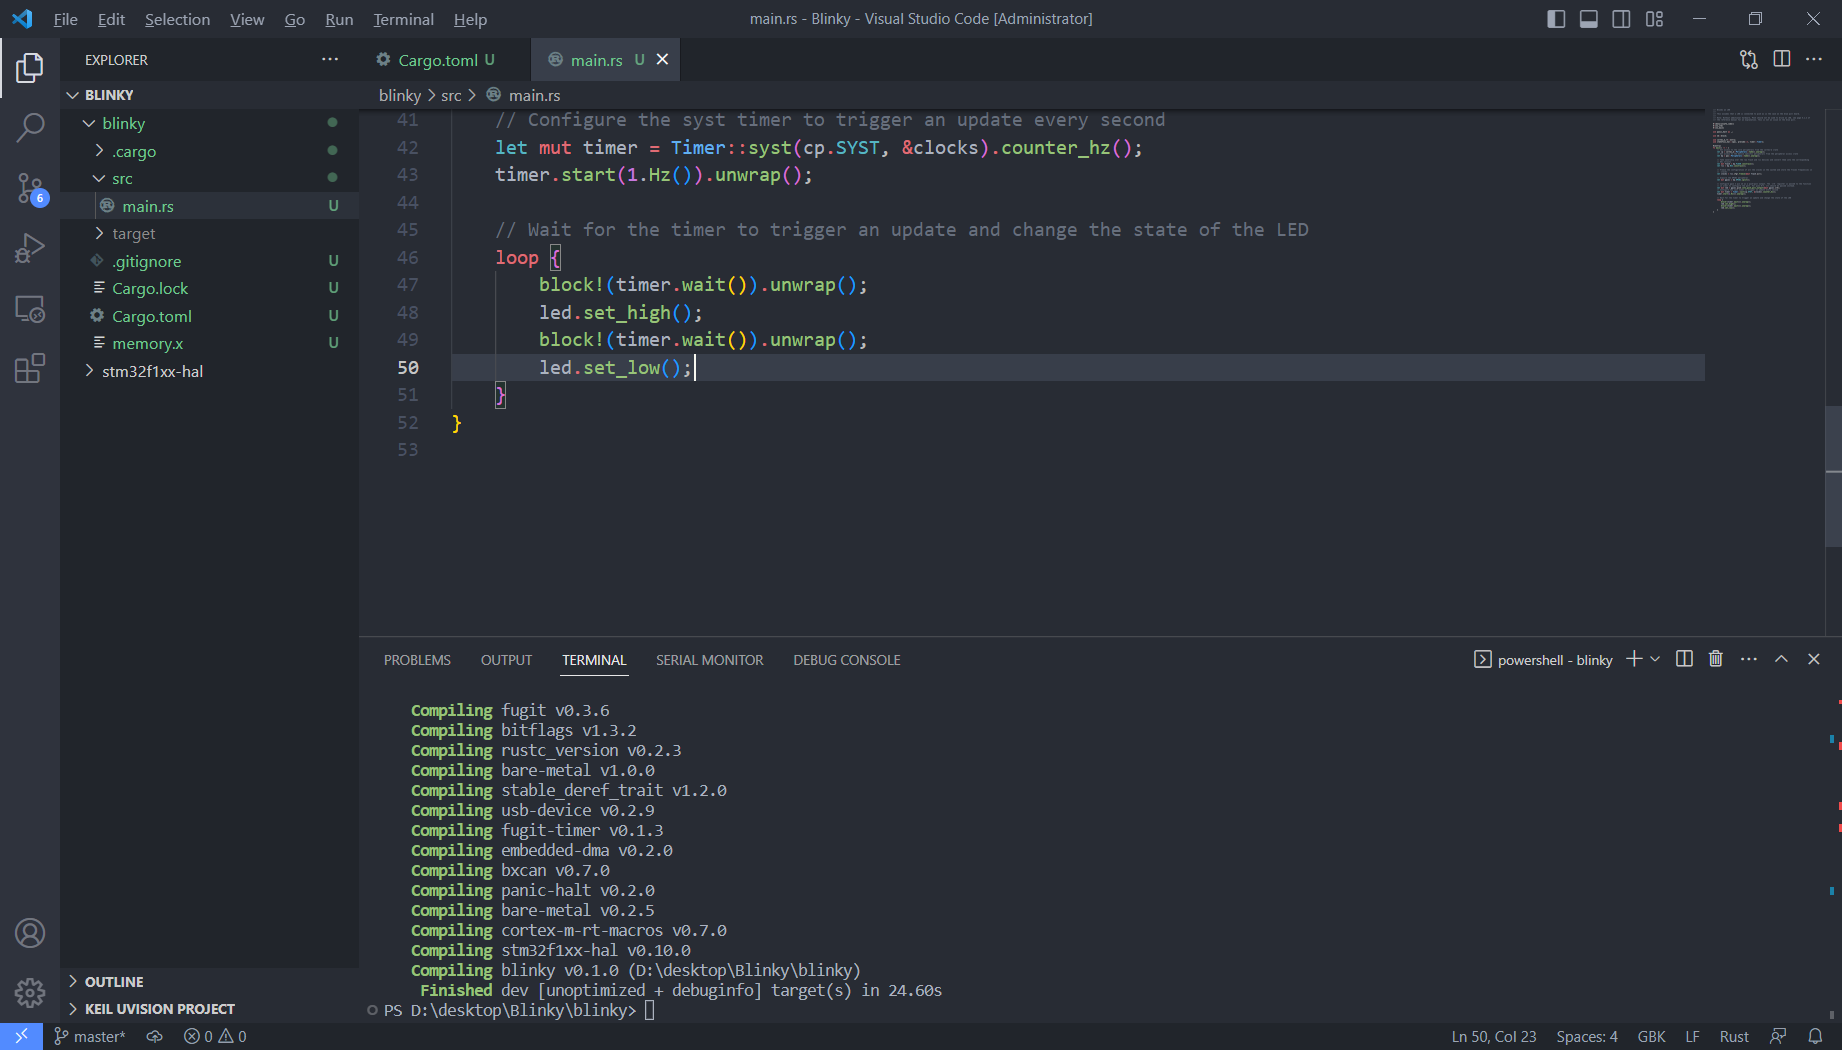Toggle the primary side bar visibility
Viewport: 1842px width, 1050px height.
pyautogui.click(x=1556, y=18)
